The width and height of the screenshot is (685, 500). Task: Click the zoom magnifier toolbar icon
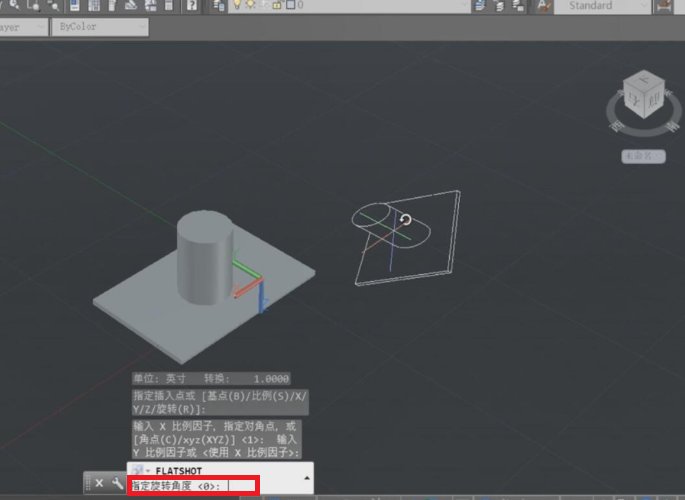[14, 6]
